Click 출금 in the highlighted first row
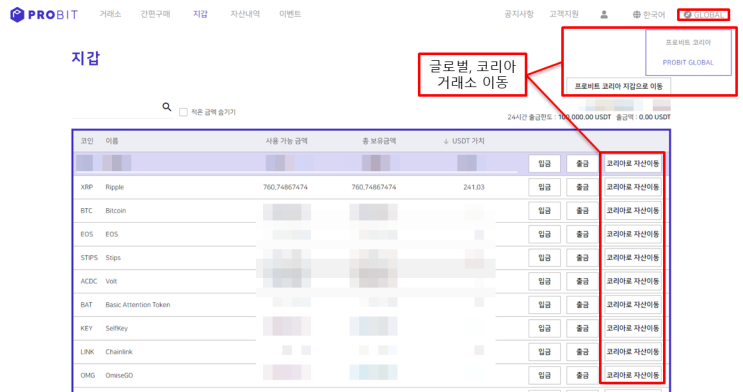The width and height of the screenshot is (743, 392). [x=582, y=164]
